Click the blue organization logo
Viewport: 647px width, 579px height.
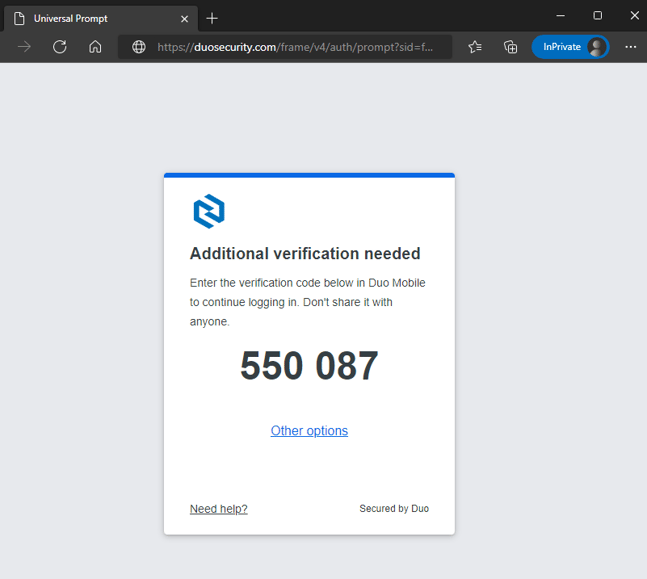(x=209, y=211)
